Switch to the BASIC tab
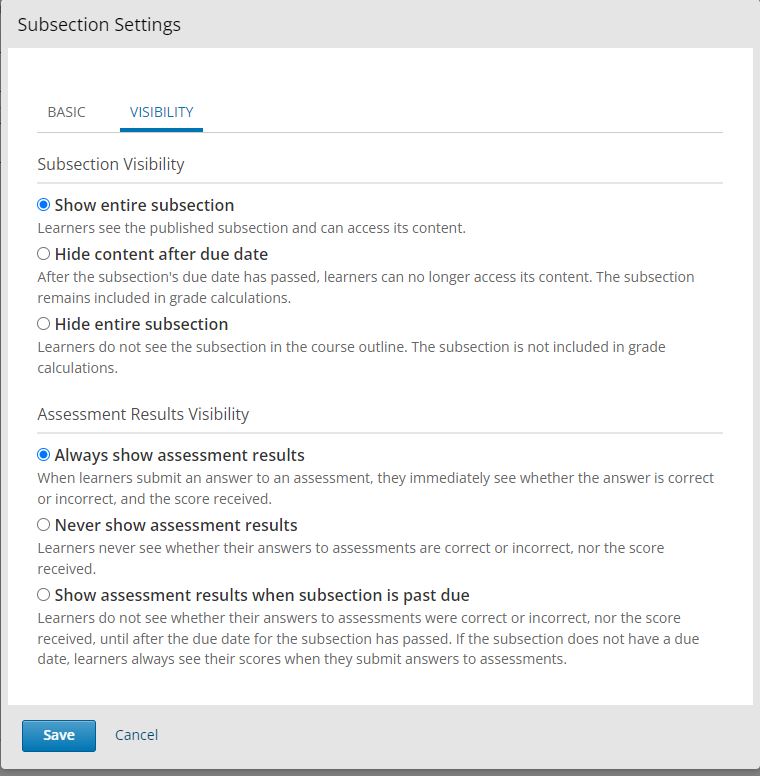This screenshot has width=760, height=776. (x=66, y=112)
